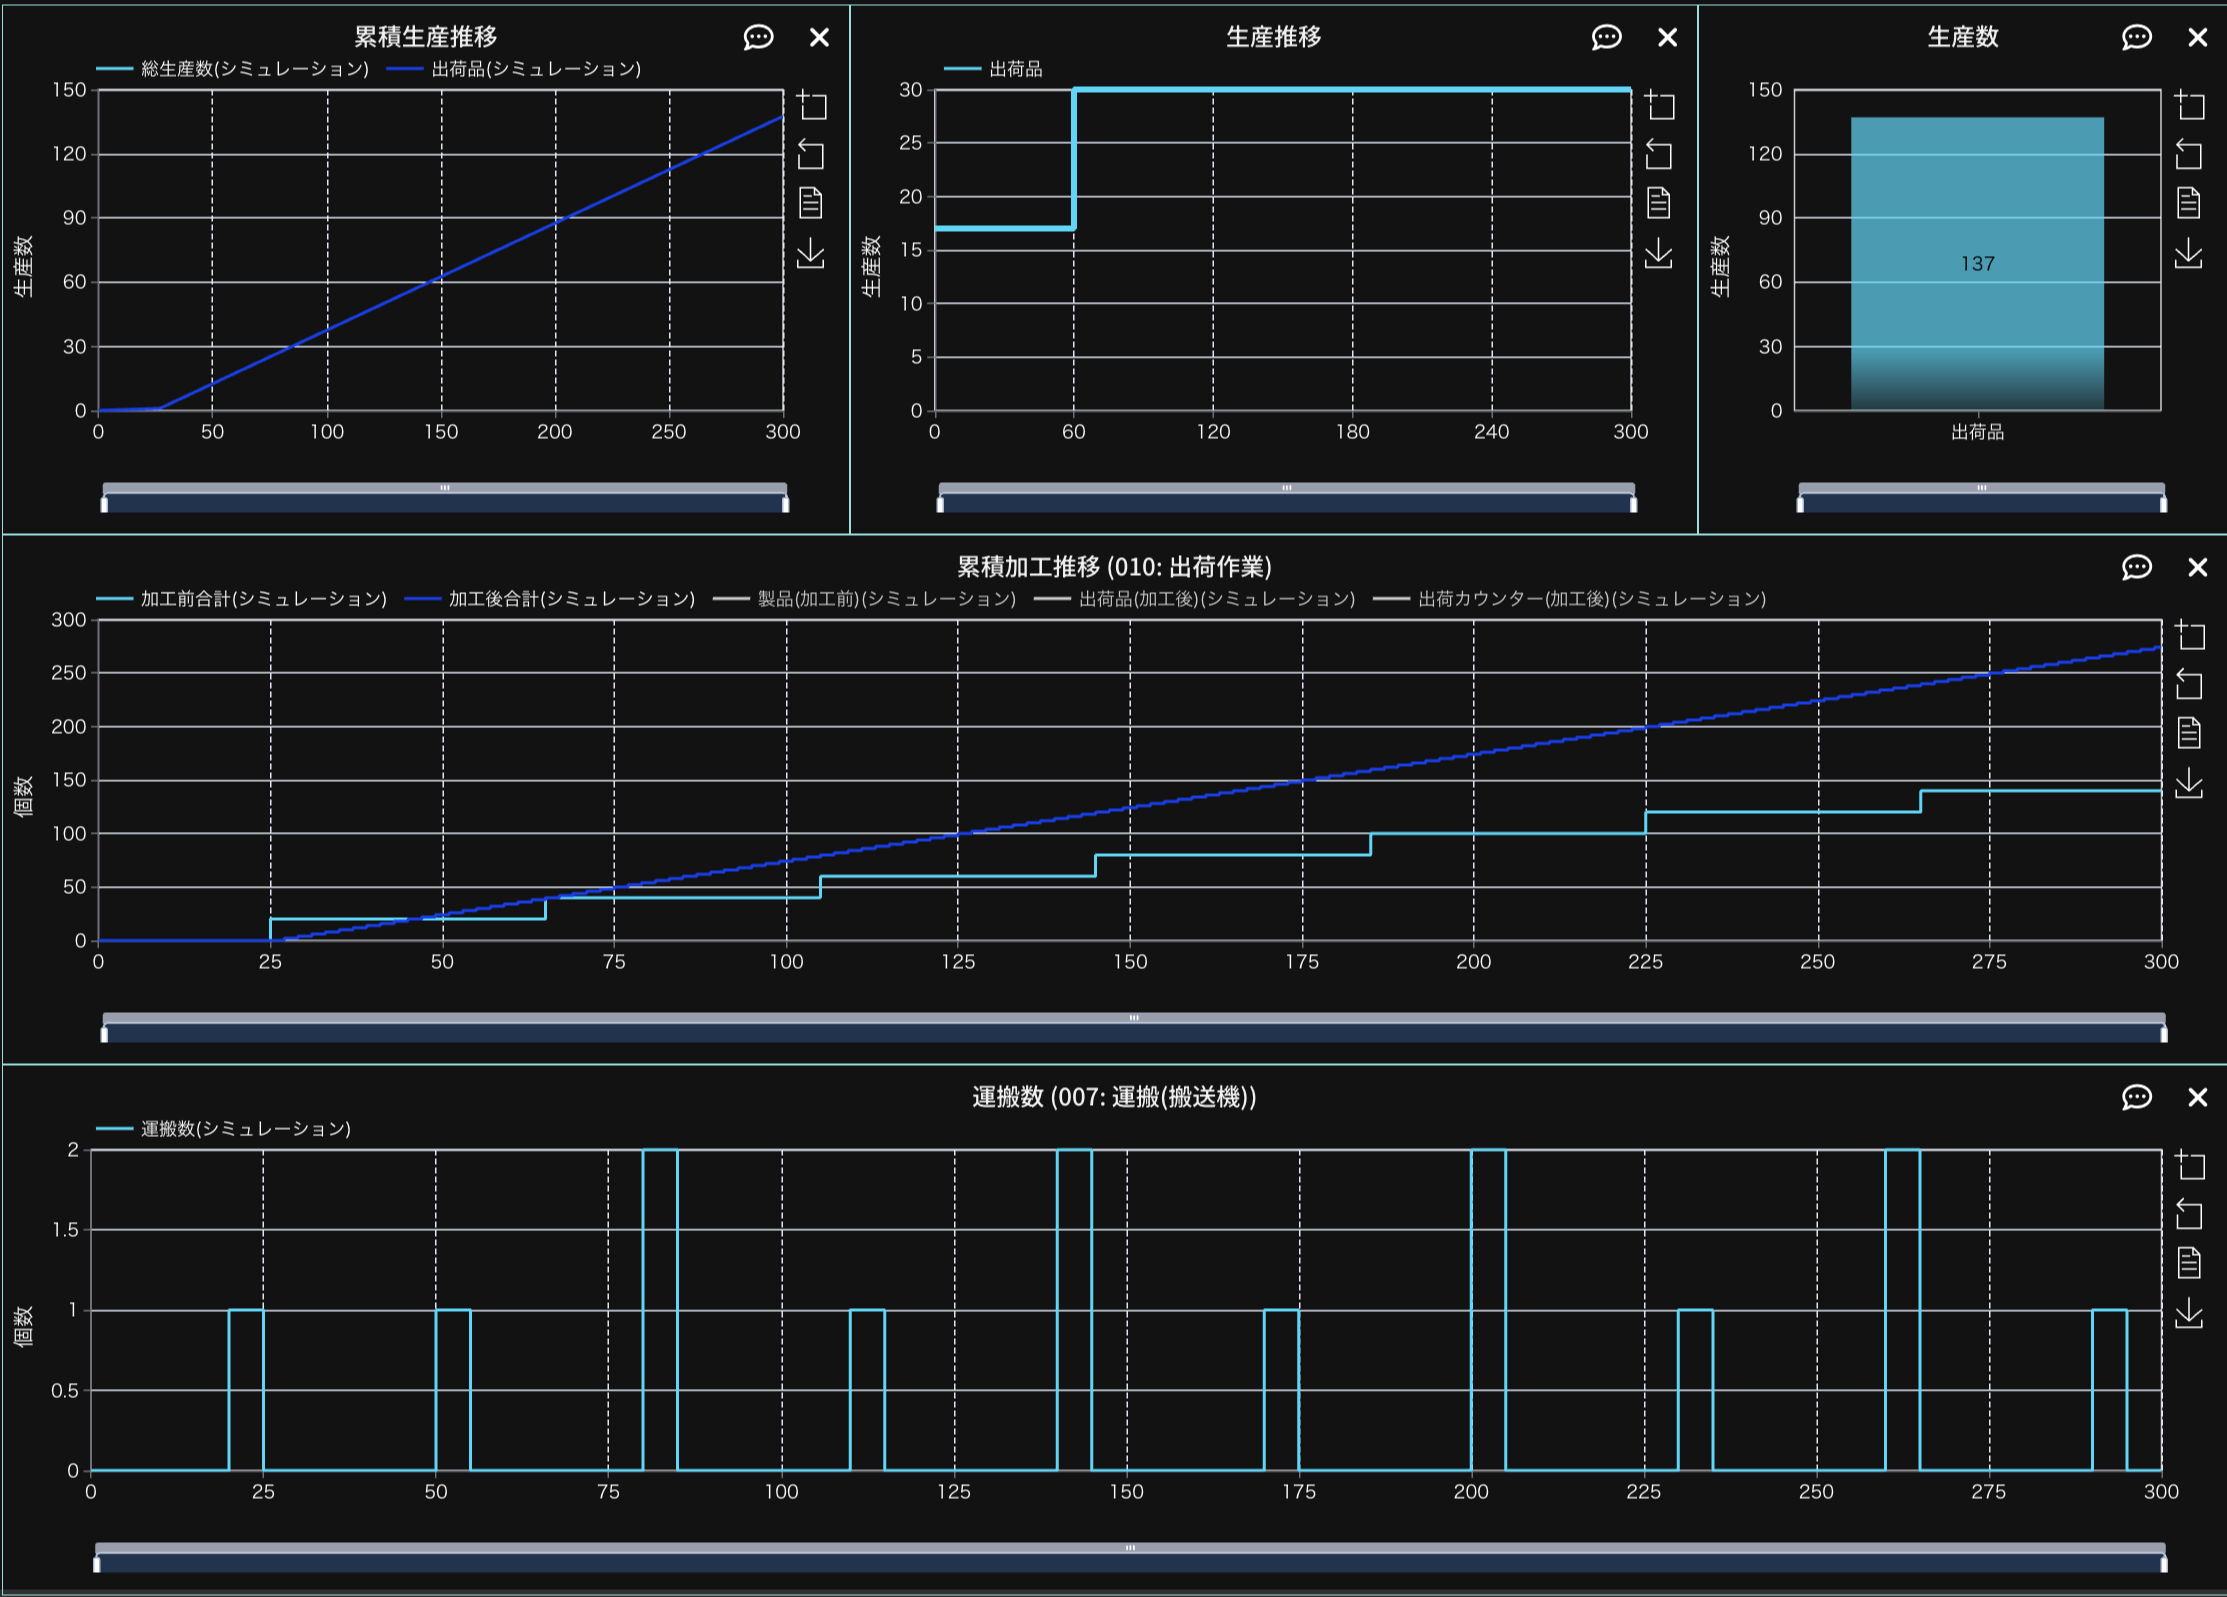2227x1597 pixels.
Task: Click download icon in 生産推移 chart
Action: pos(1658,253)
